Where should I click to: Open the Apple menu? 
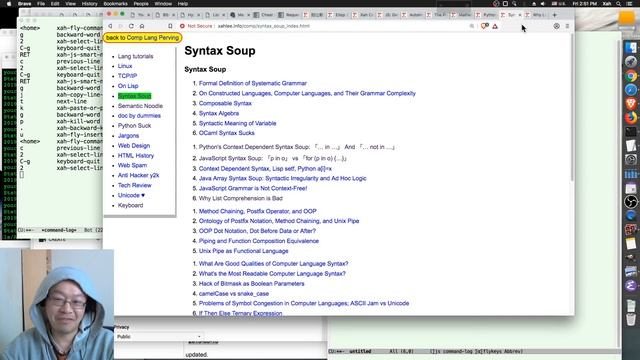pos(9,4)
